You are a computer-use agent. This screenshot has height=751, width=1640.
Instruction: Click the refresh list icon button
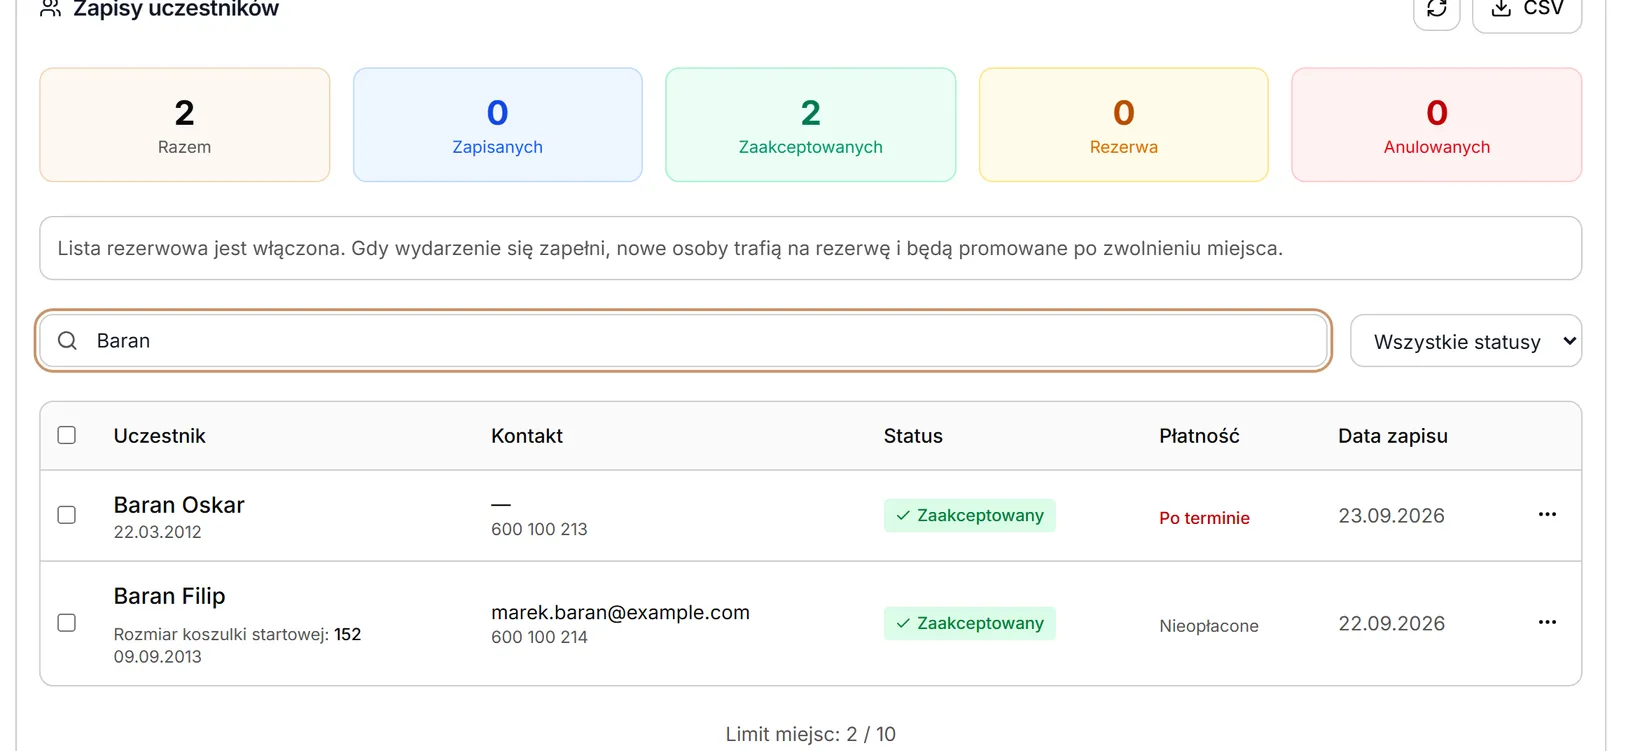coord(1436,10)
